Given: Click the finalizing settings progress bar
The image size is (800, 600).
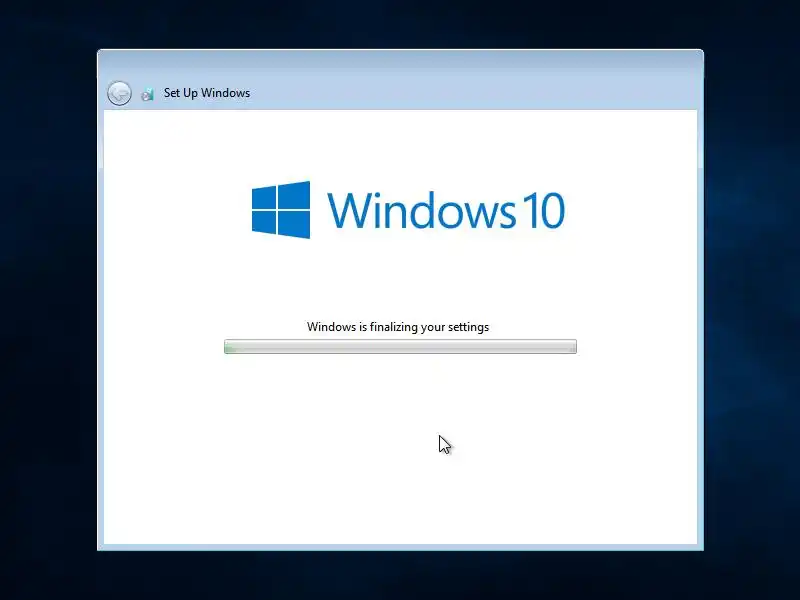Looking at the screenshot, I should tap(401, 346).
